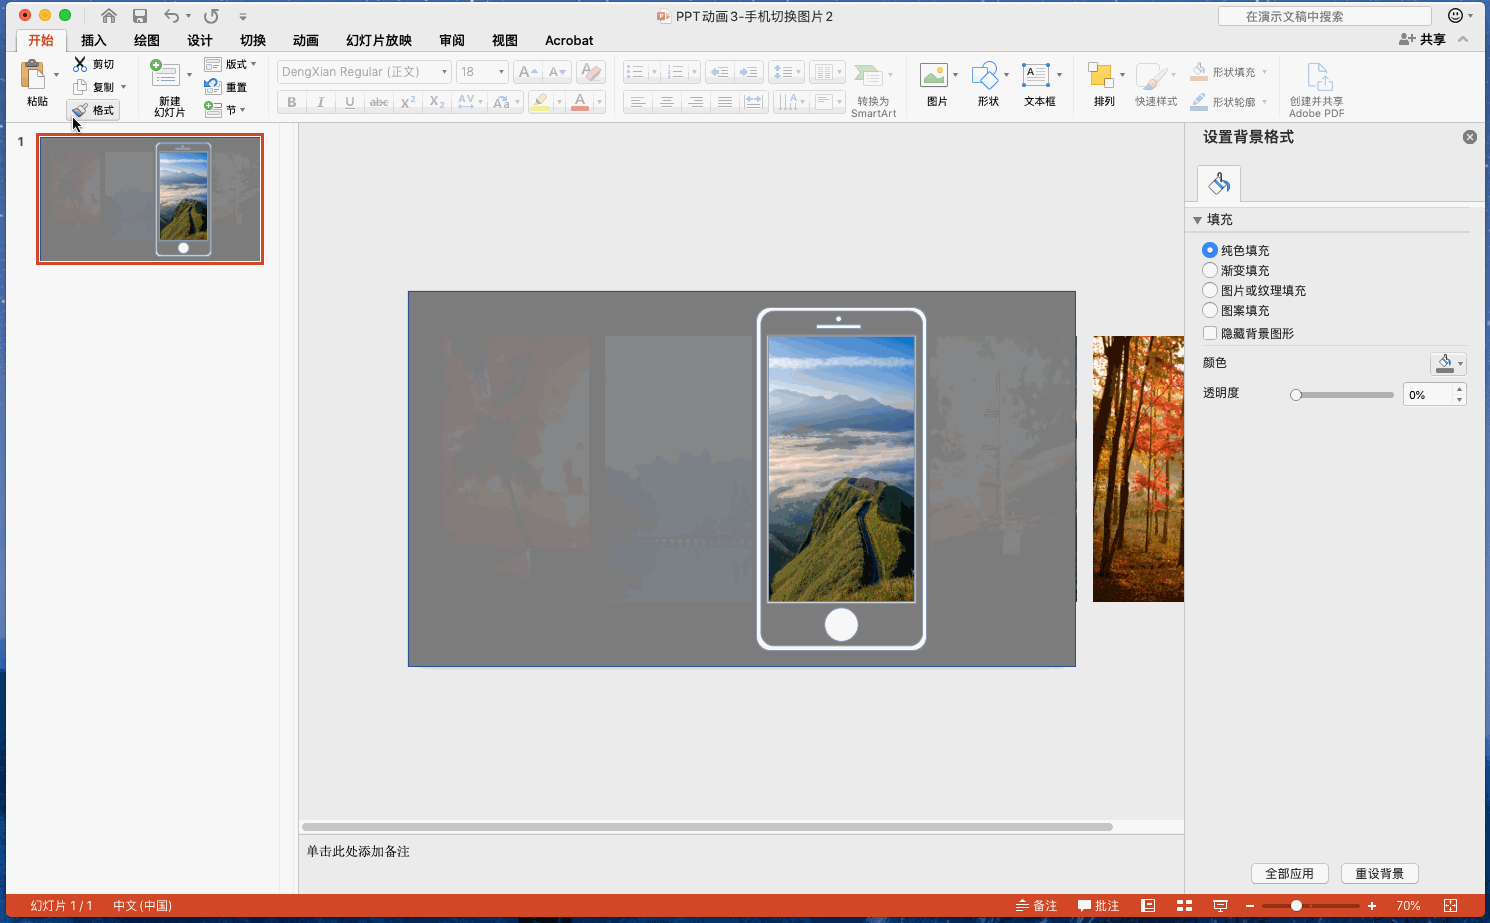
Task: Switch to slide sorter view in status bar
Action: (1184, 906)
